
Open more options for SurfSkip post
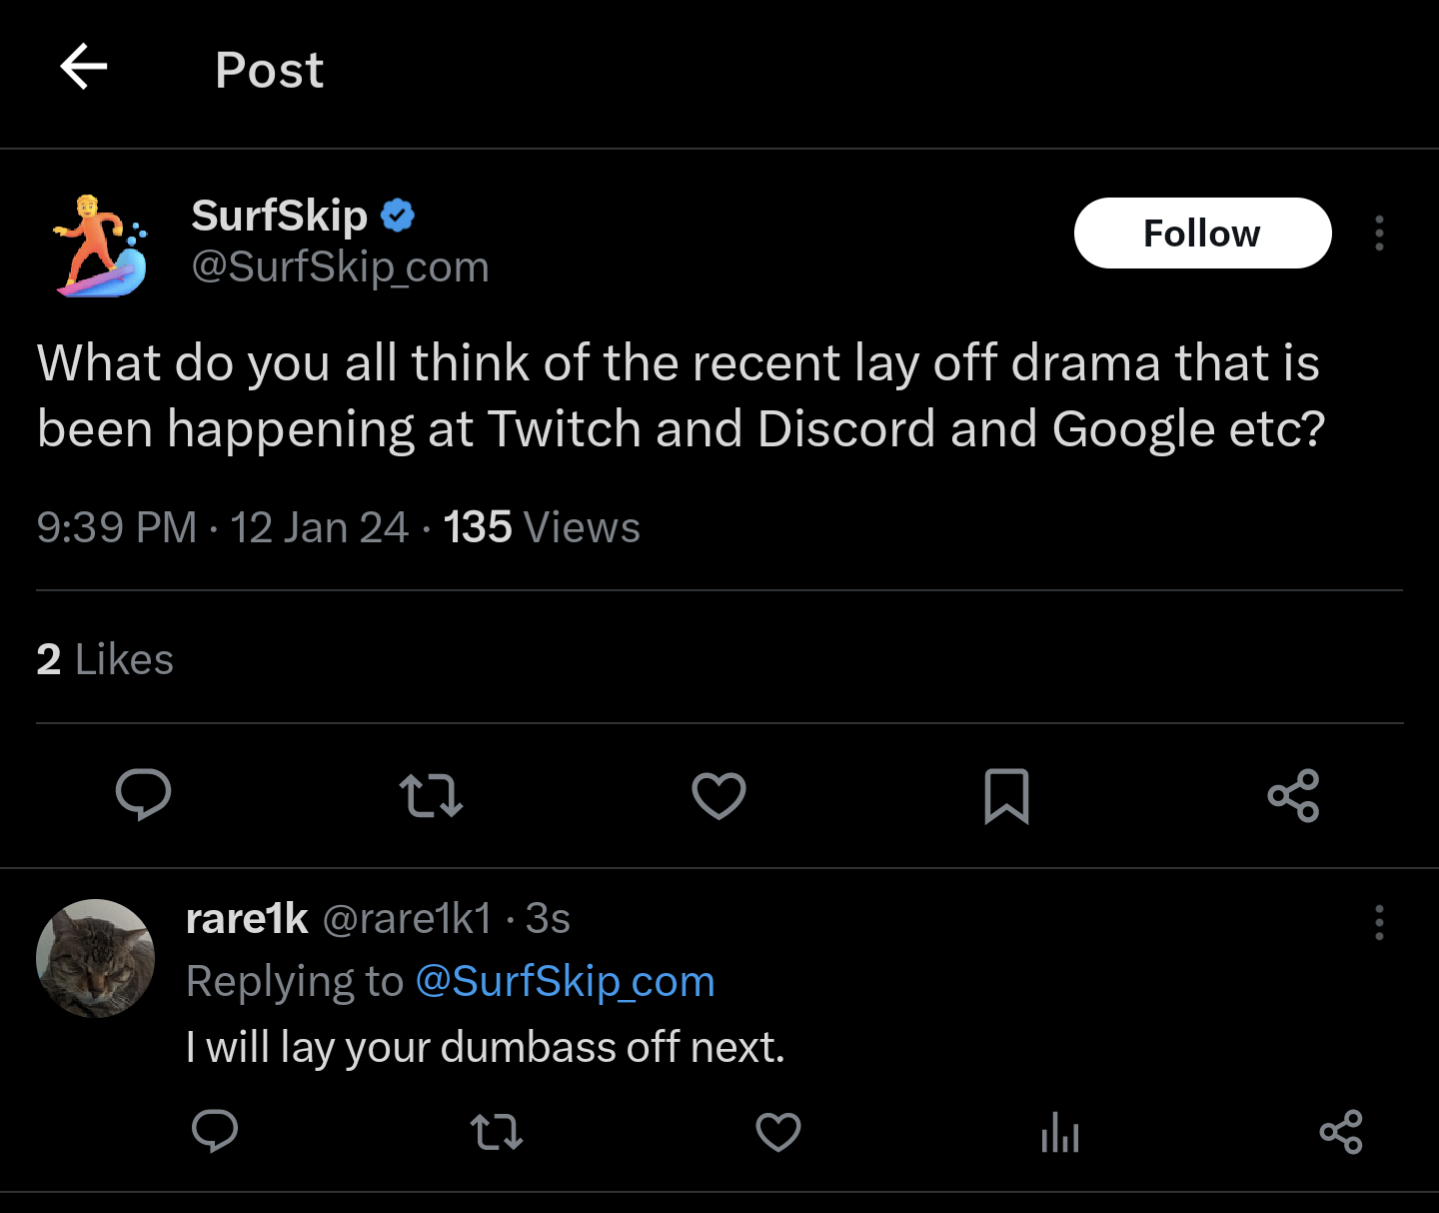point(1379,233)
